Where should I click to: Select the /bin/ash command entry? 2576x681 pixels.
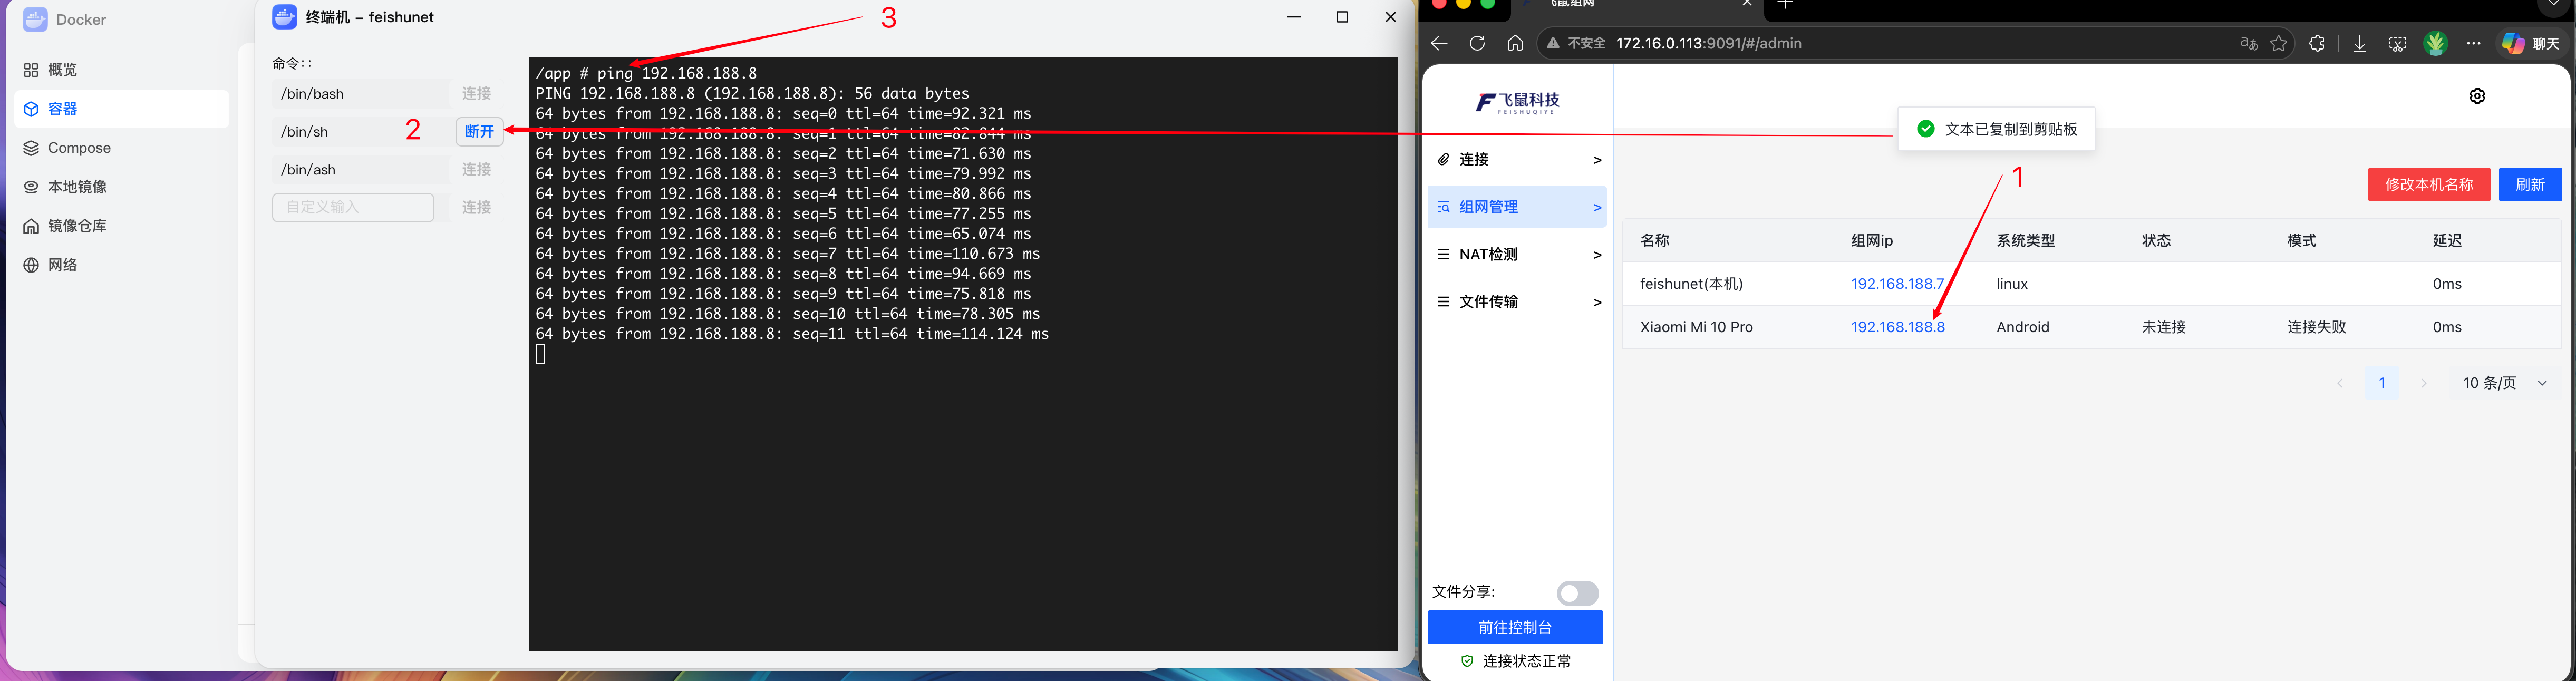tap(360, 170)
